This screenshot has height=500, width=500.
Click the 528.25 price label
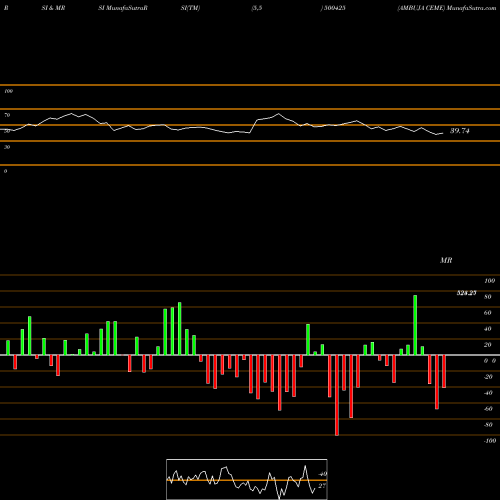[466, 293]
